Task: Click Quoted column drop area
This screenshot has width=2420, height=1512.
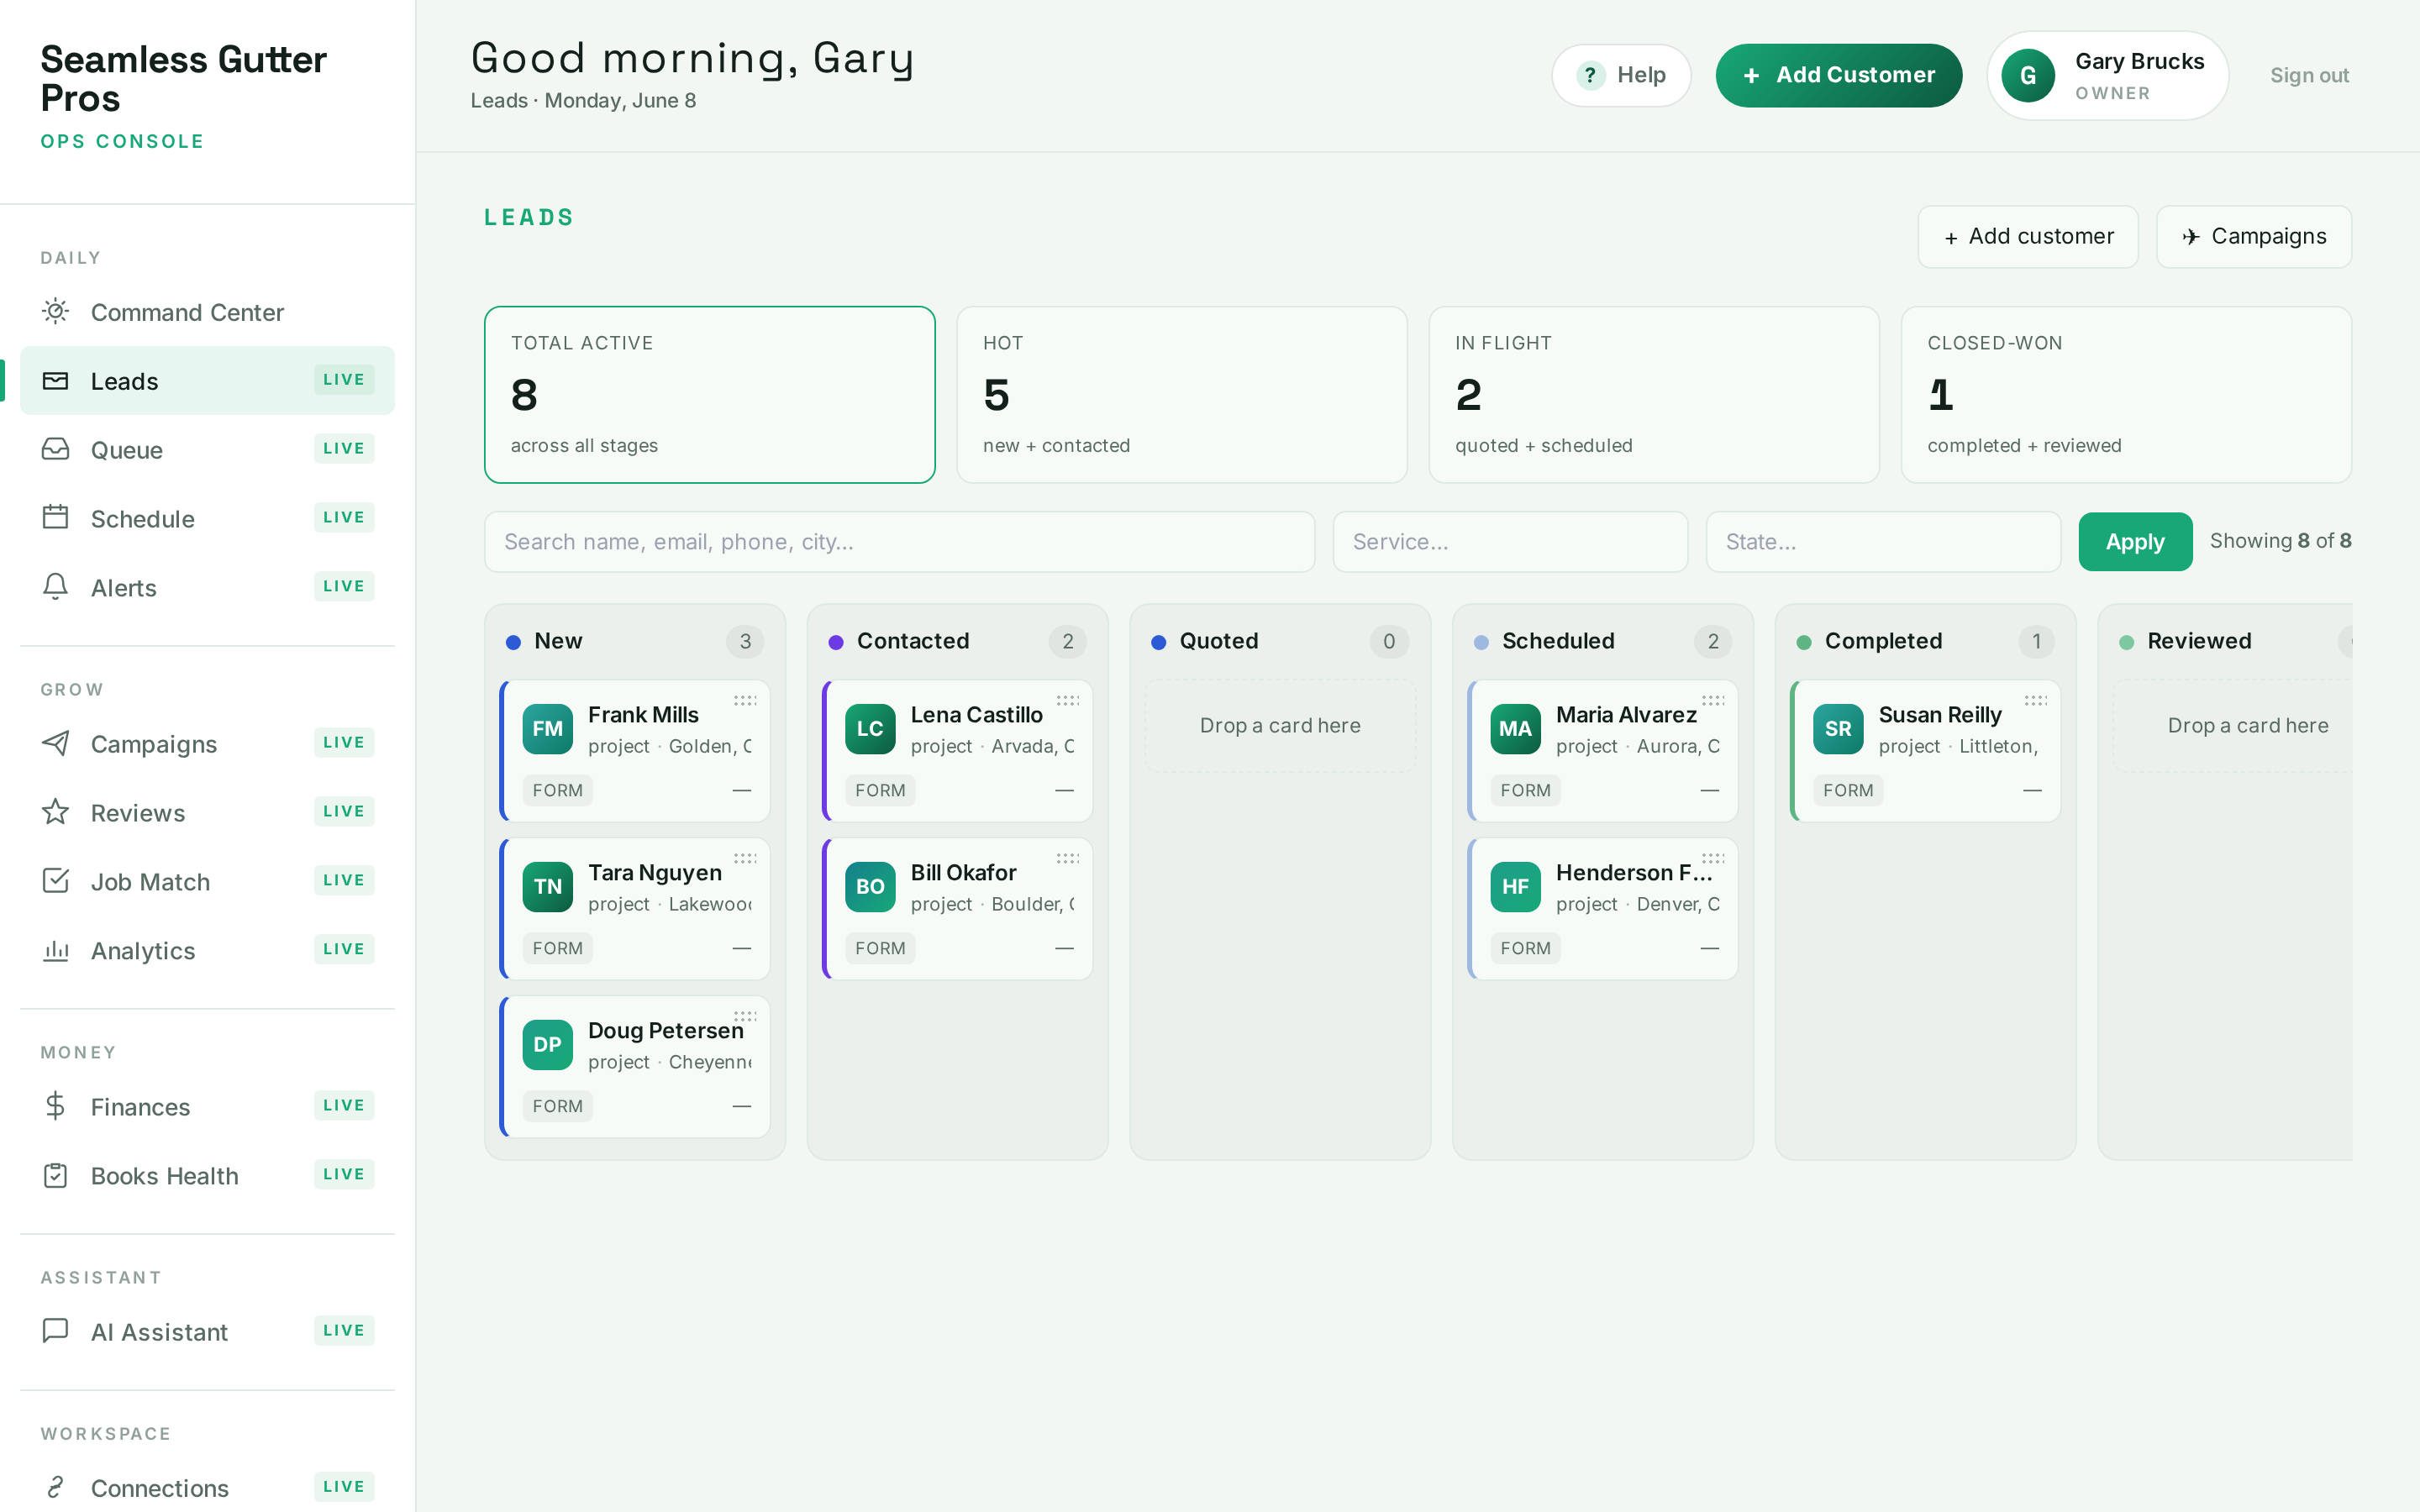Action: (x=1280, y=726)
